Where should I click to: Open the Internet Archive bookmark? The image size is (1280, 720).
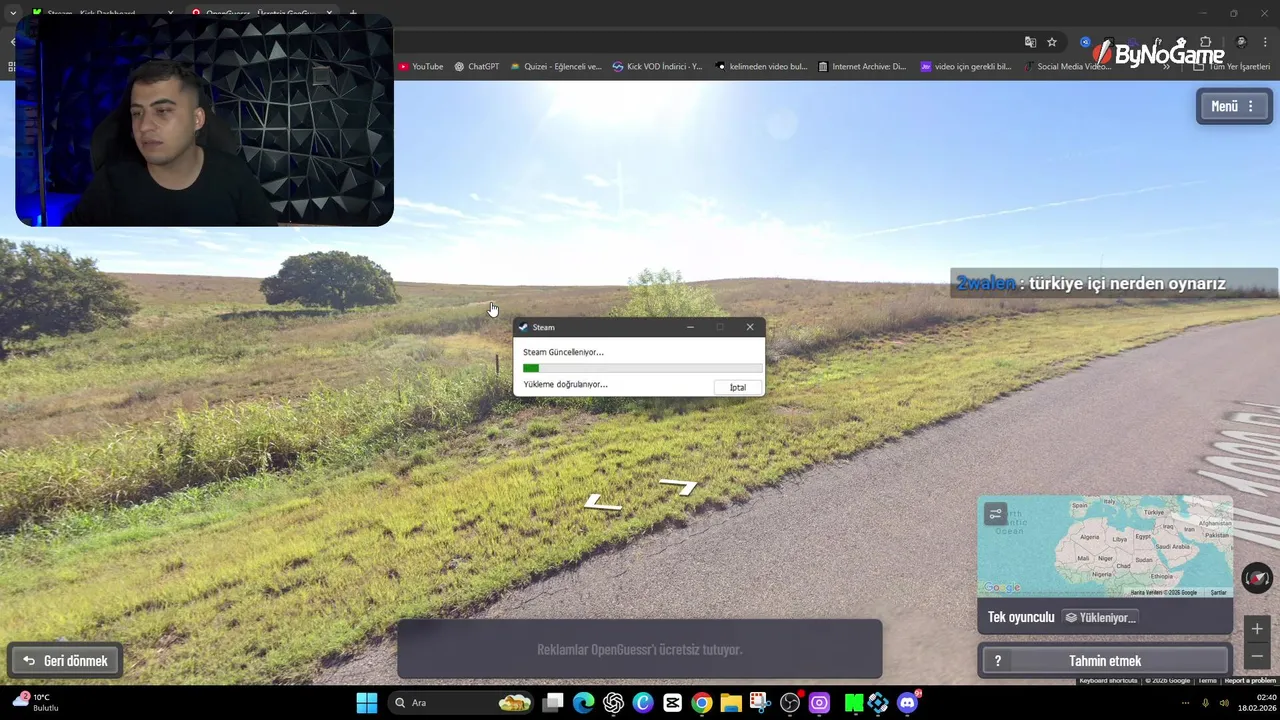click(x=862, y=67)
